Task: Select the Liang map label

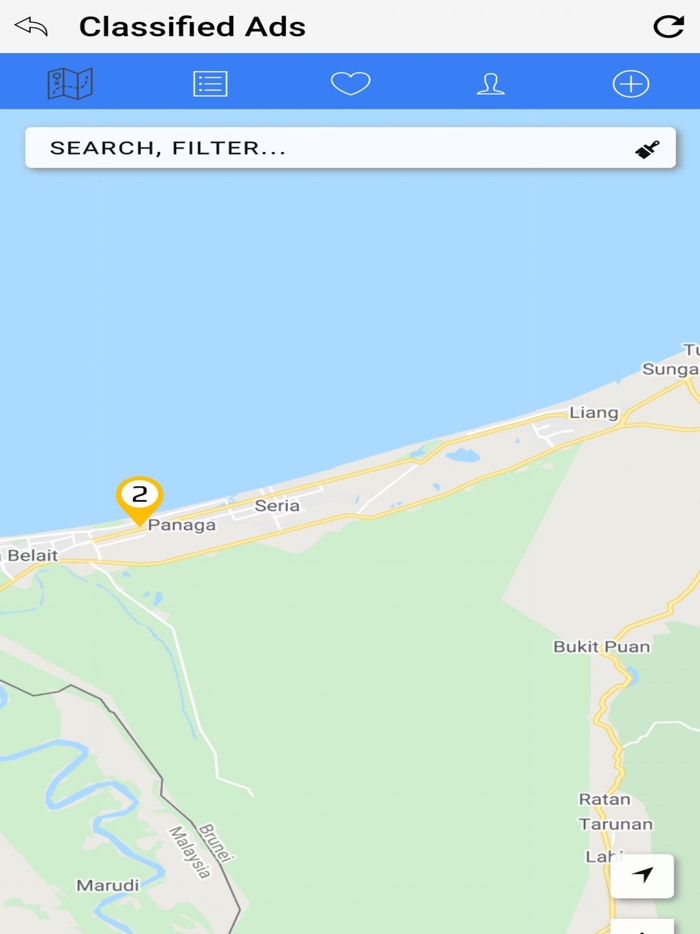Action: (x=594, y=413)
